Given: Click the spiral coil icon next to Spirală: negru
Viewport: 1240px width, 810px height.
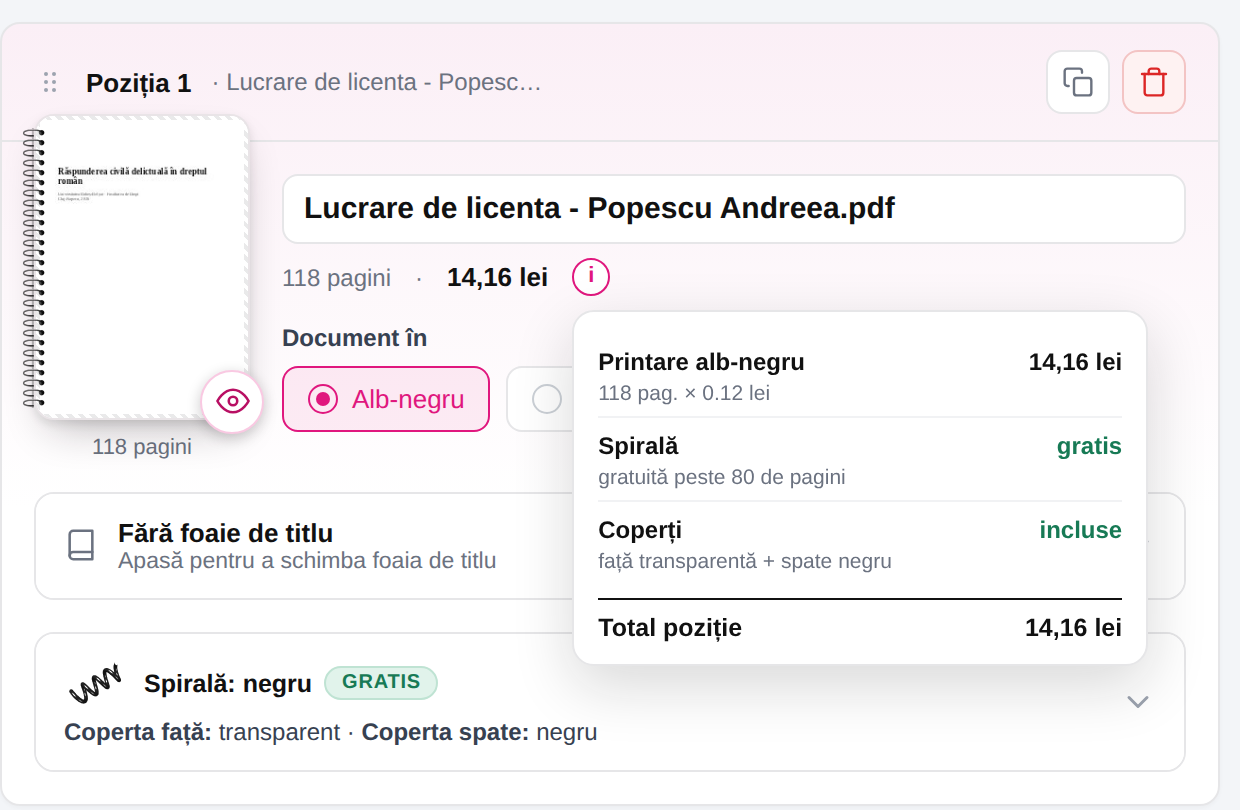Looking at the screenshot, I should pos(95,684).
